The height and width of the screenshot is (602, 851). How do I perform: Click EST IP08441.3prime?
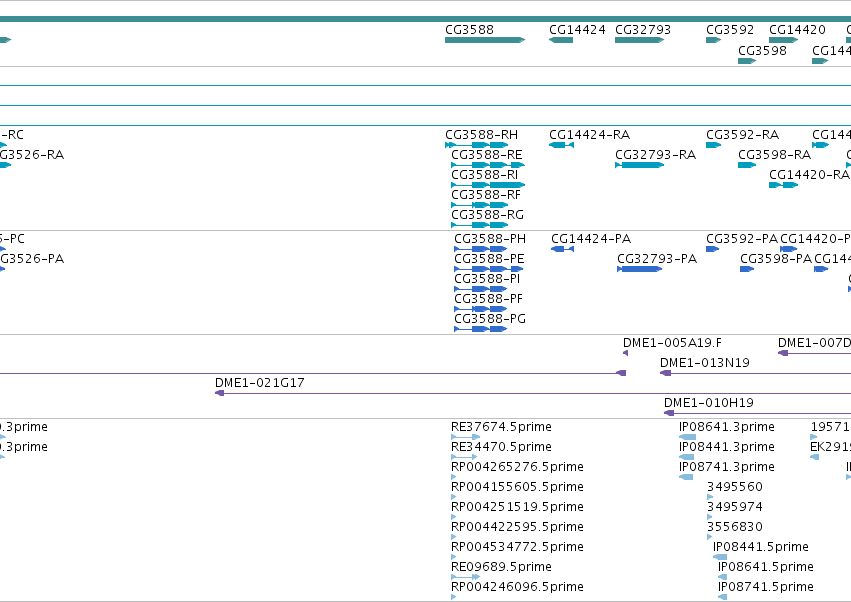[687, 457]
